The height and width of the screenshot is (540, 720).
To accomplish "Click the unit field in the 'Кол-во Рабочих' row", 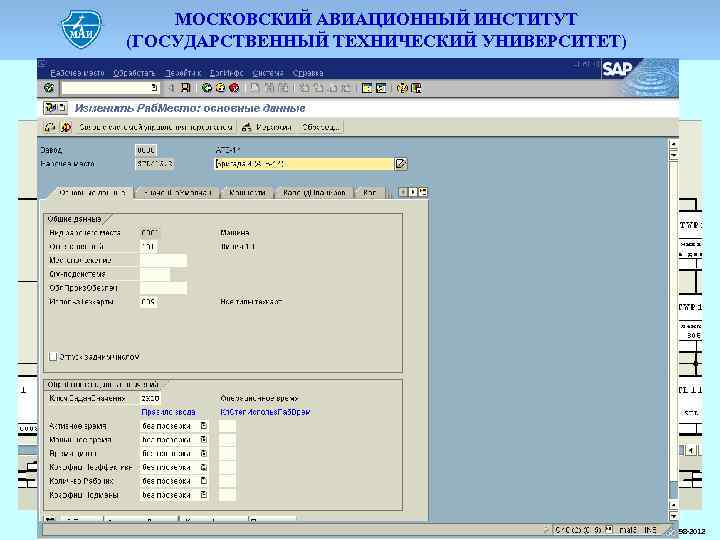I will pyautogui.click(x=227, y=481).
